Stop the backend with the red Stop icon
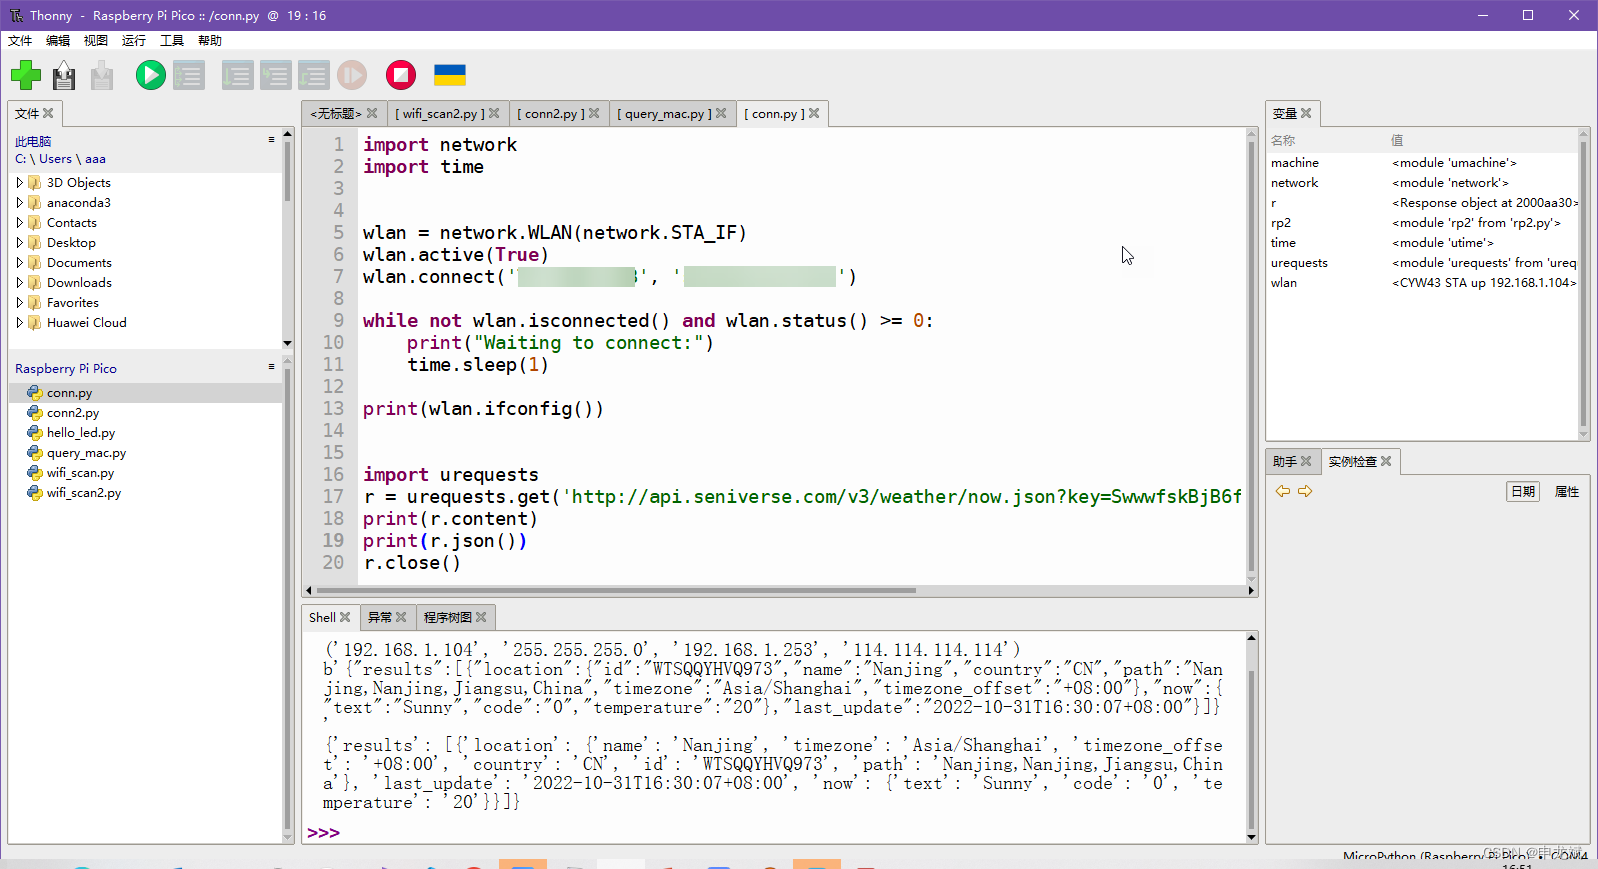Viewport: 1598px width, 869px height. tap(401, 75)
